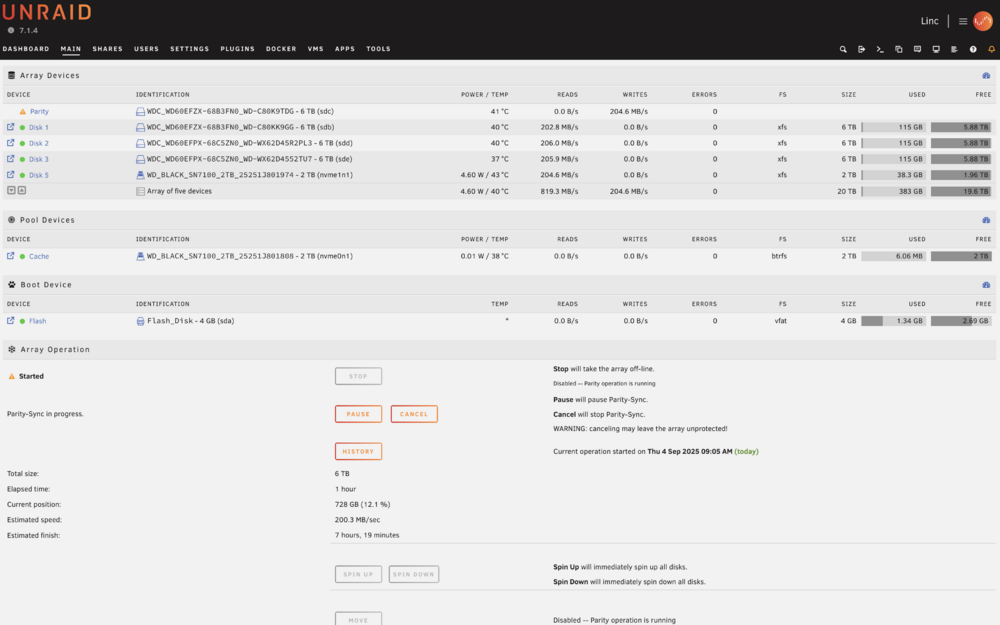Click the Stop array button

[358, 376]
